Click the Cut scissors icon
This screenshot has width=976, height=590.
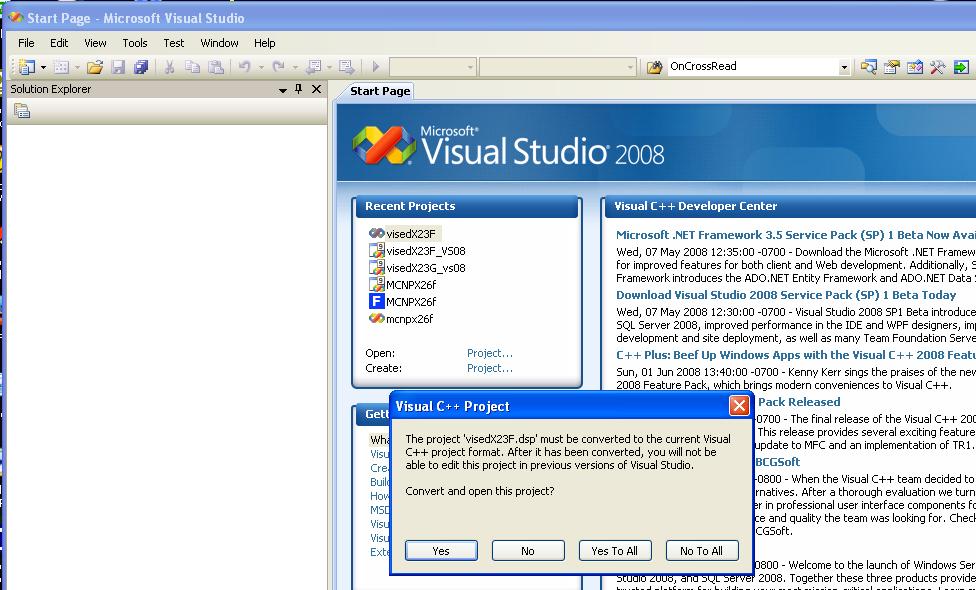tap(169, 67)
